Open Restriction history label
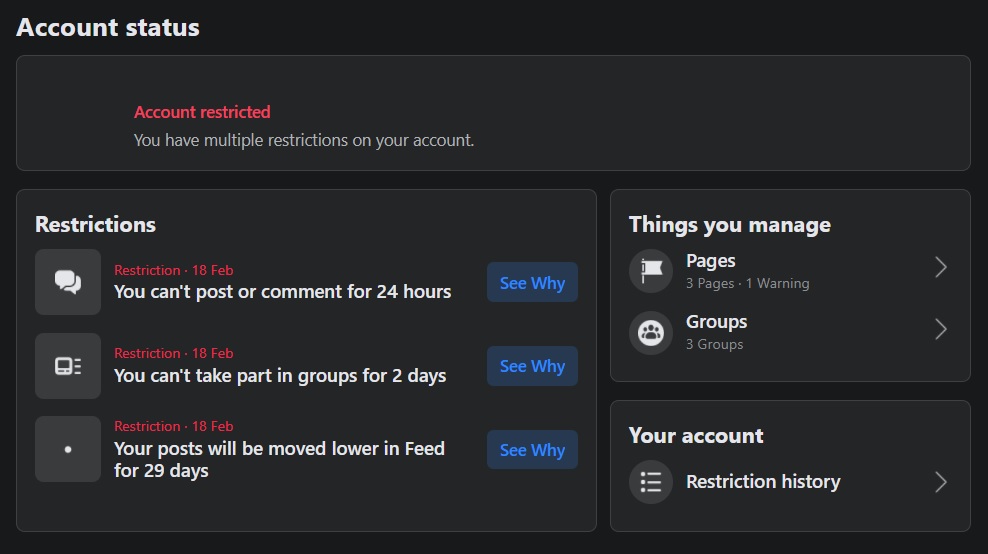Image resolution: width=988 pixels, height=554 pixels. (x=763, y=482)
